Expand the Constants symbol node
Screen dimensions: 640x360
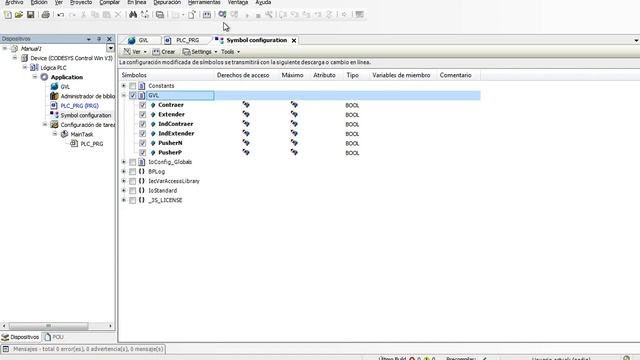[124, 86]
